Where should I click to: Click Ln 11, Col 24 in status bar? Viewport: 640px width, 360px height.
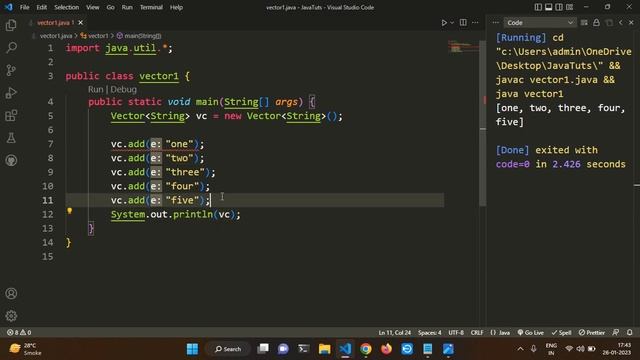click(x=395, y=333)
